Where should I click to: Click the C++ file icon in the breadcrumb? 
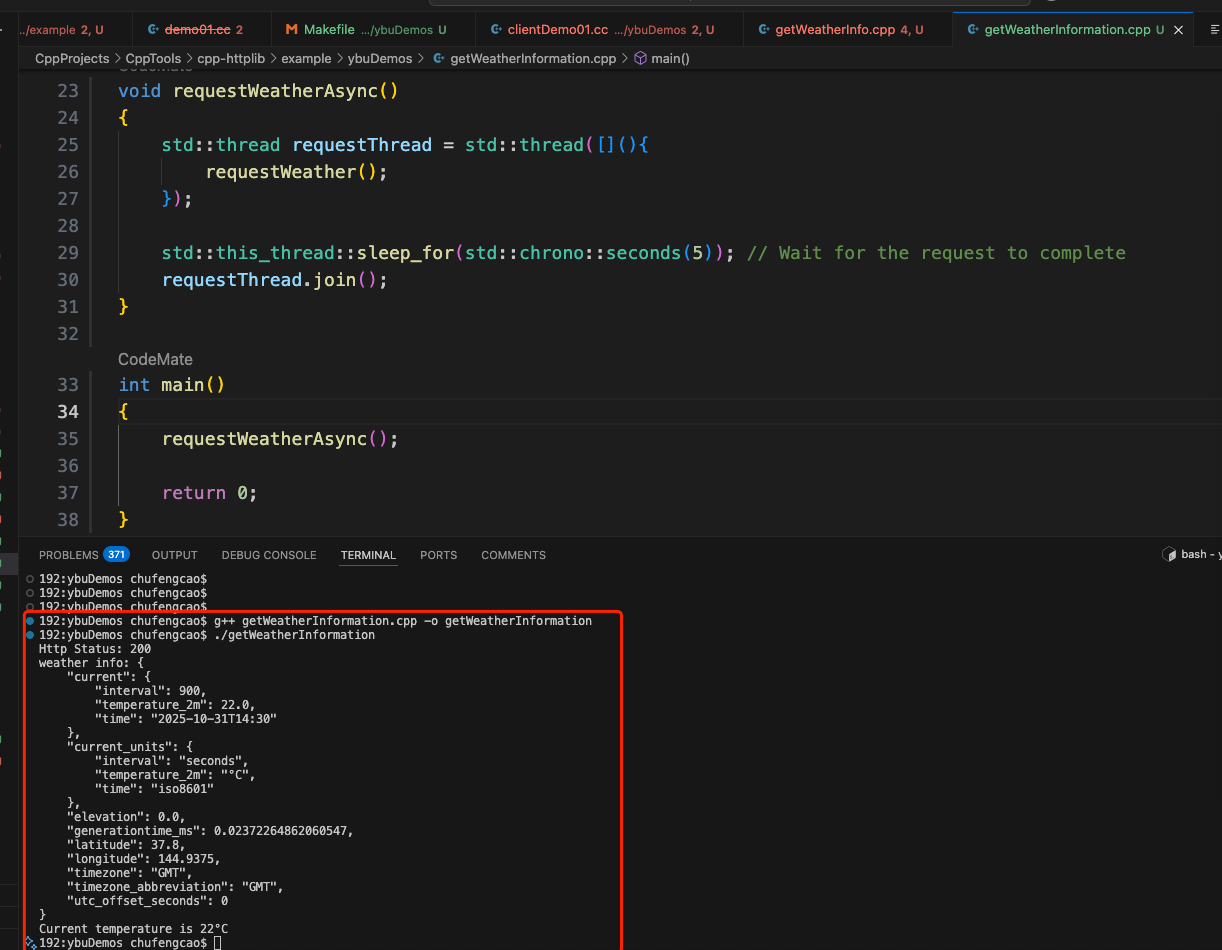439,59
